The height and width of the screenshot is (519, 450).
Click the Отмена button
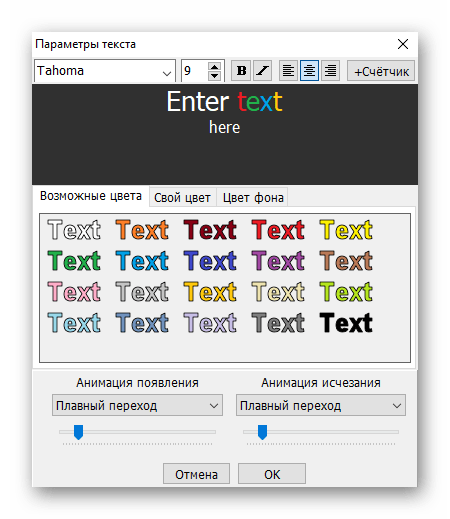click(x=196, y=473)
